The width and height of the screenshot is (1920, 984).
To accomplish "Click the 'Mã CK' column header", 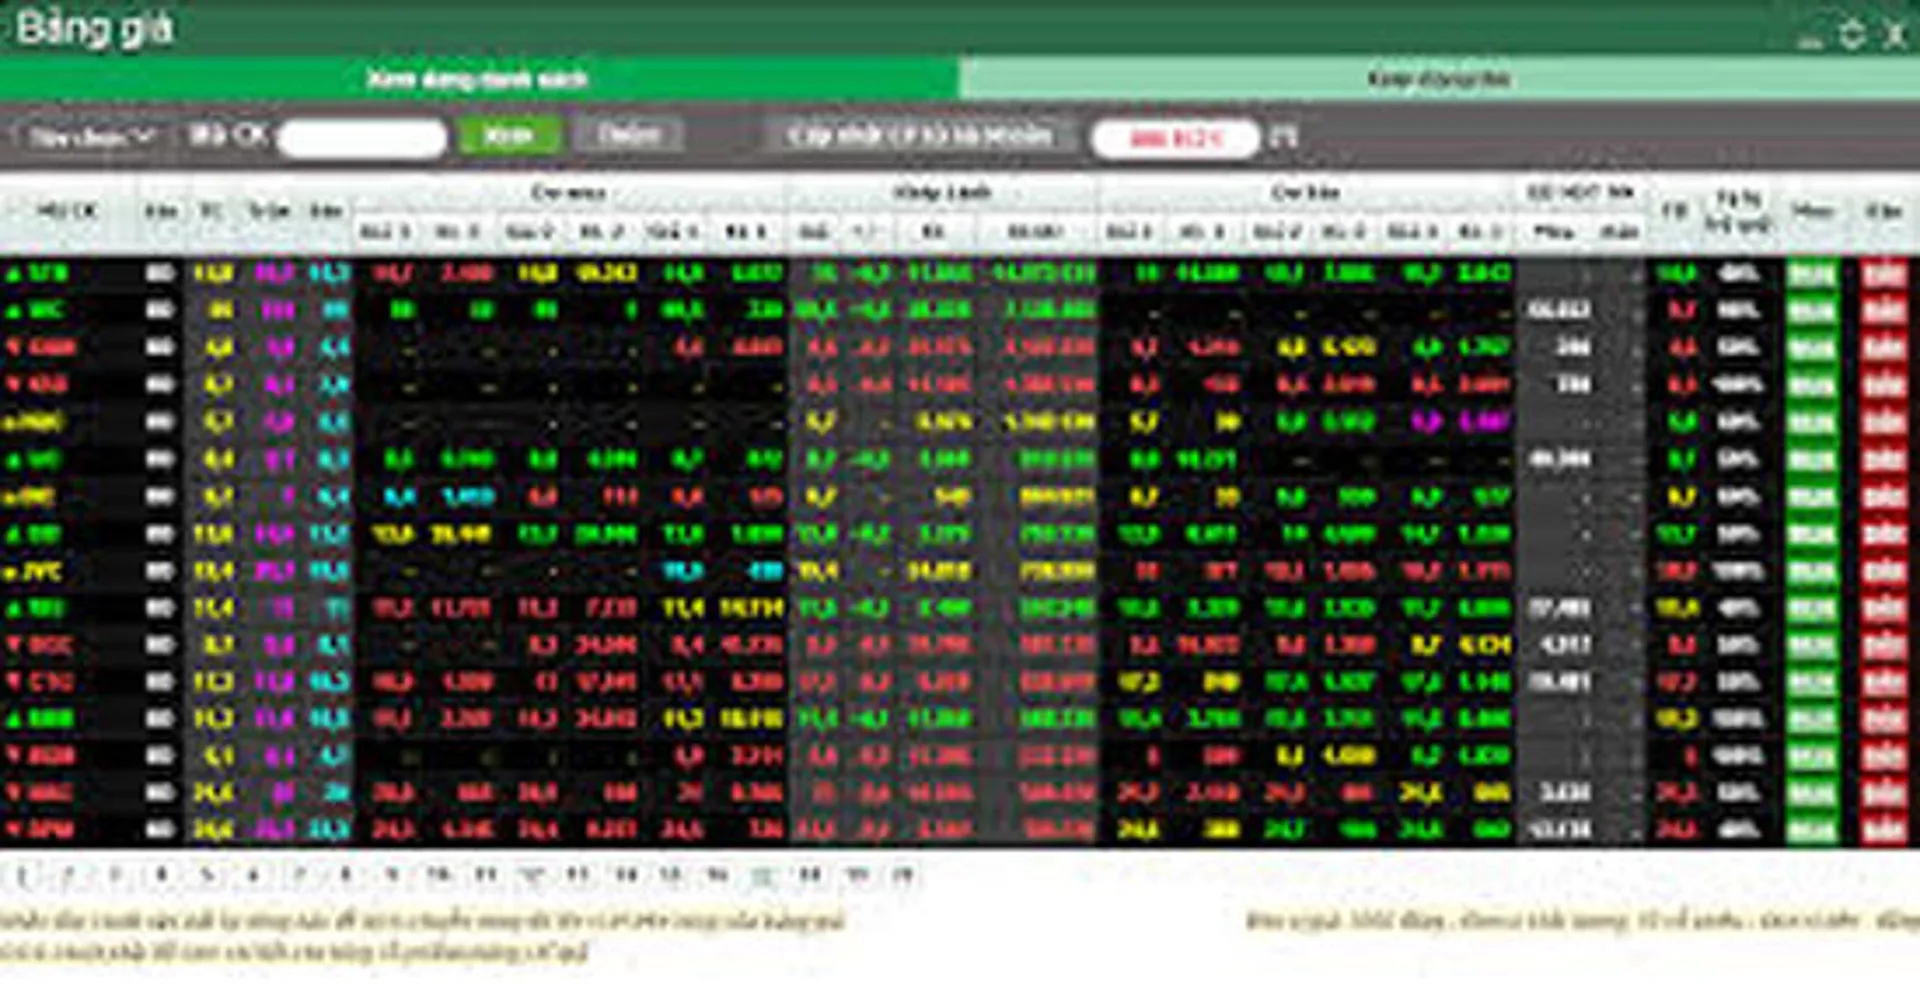I will 68,211.
